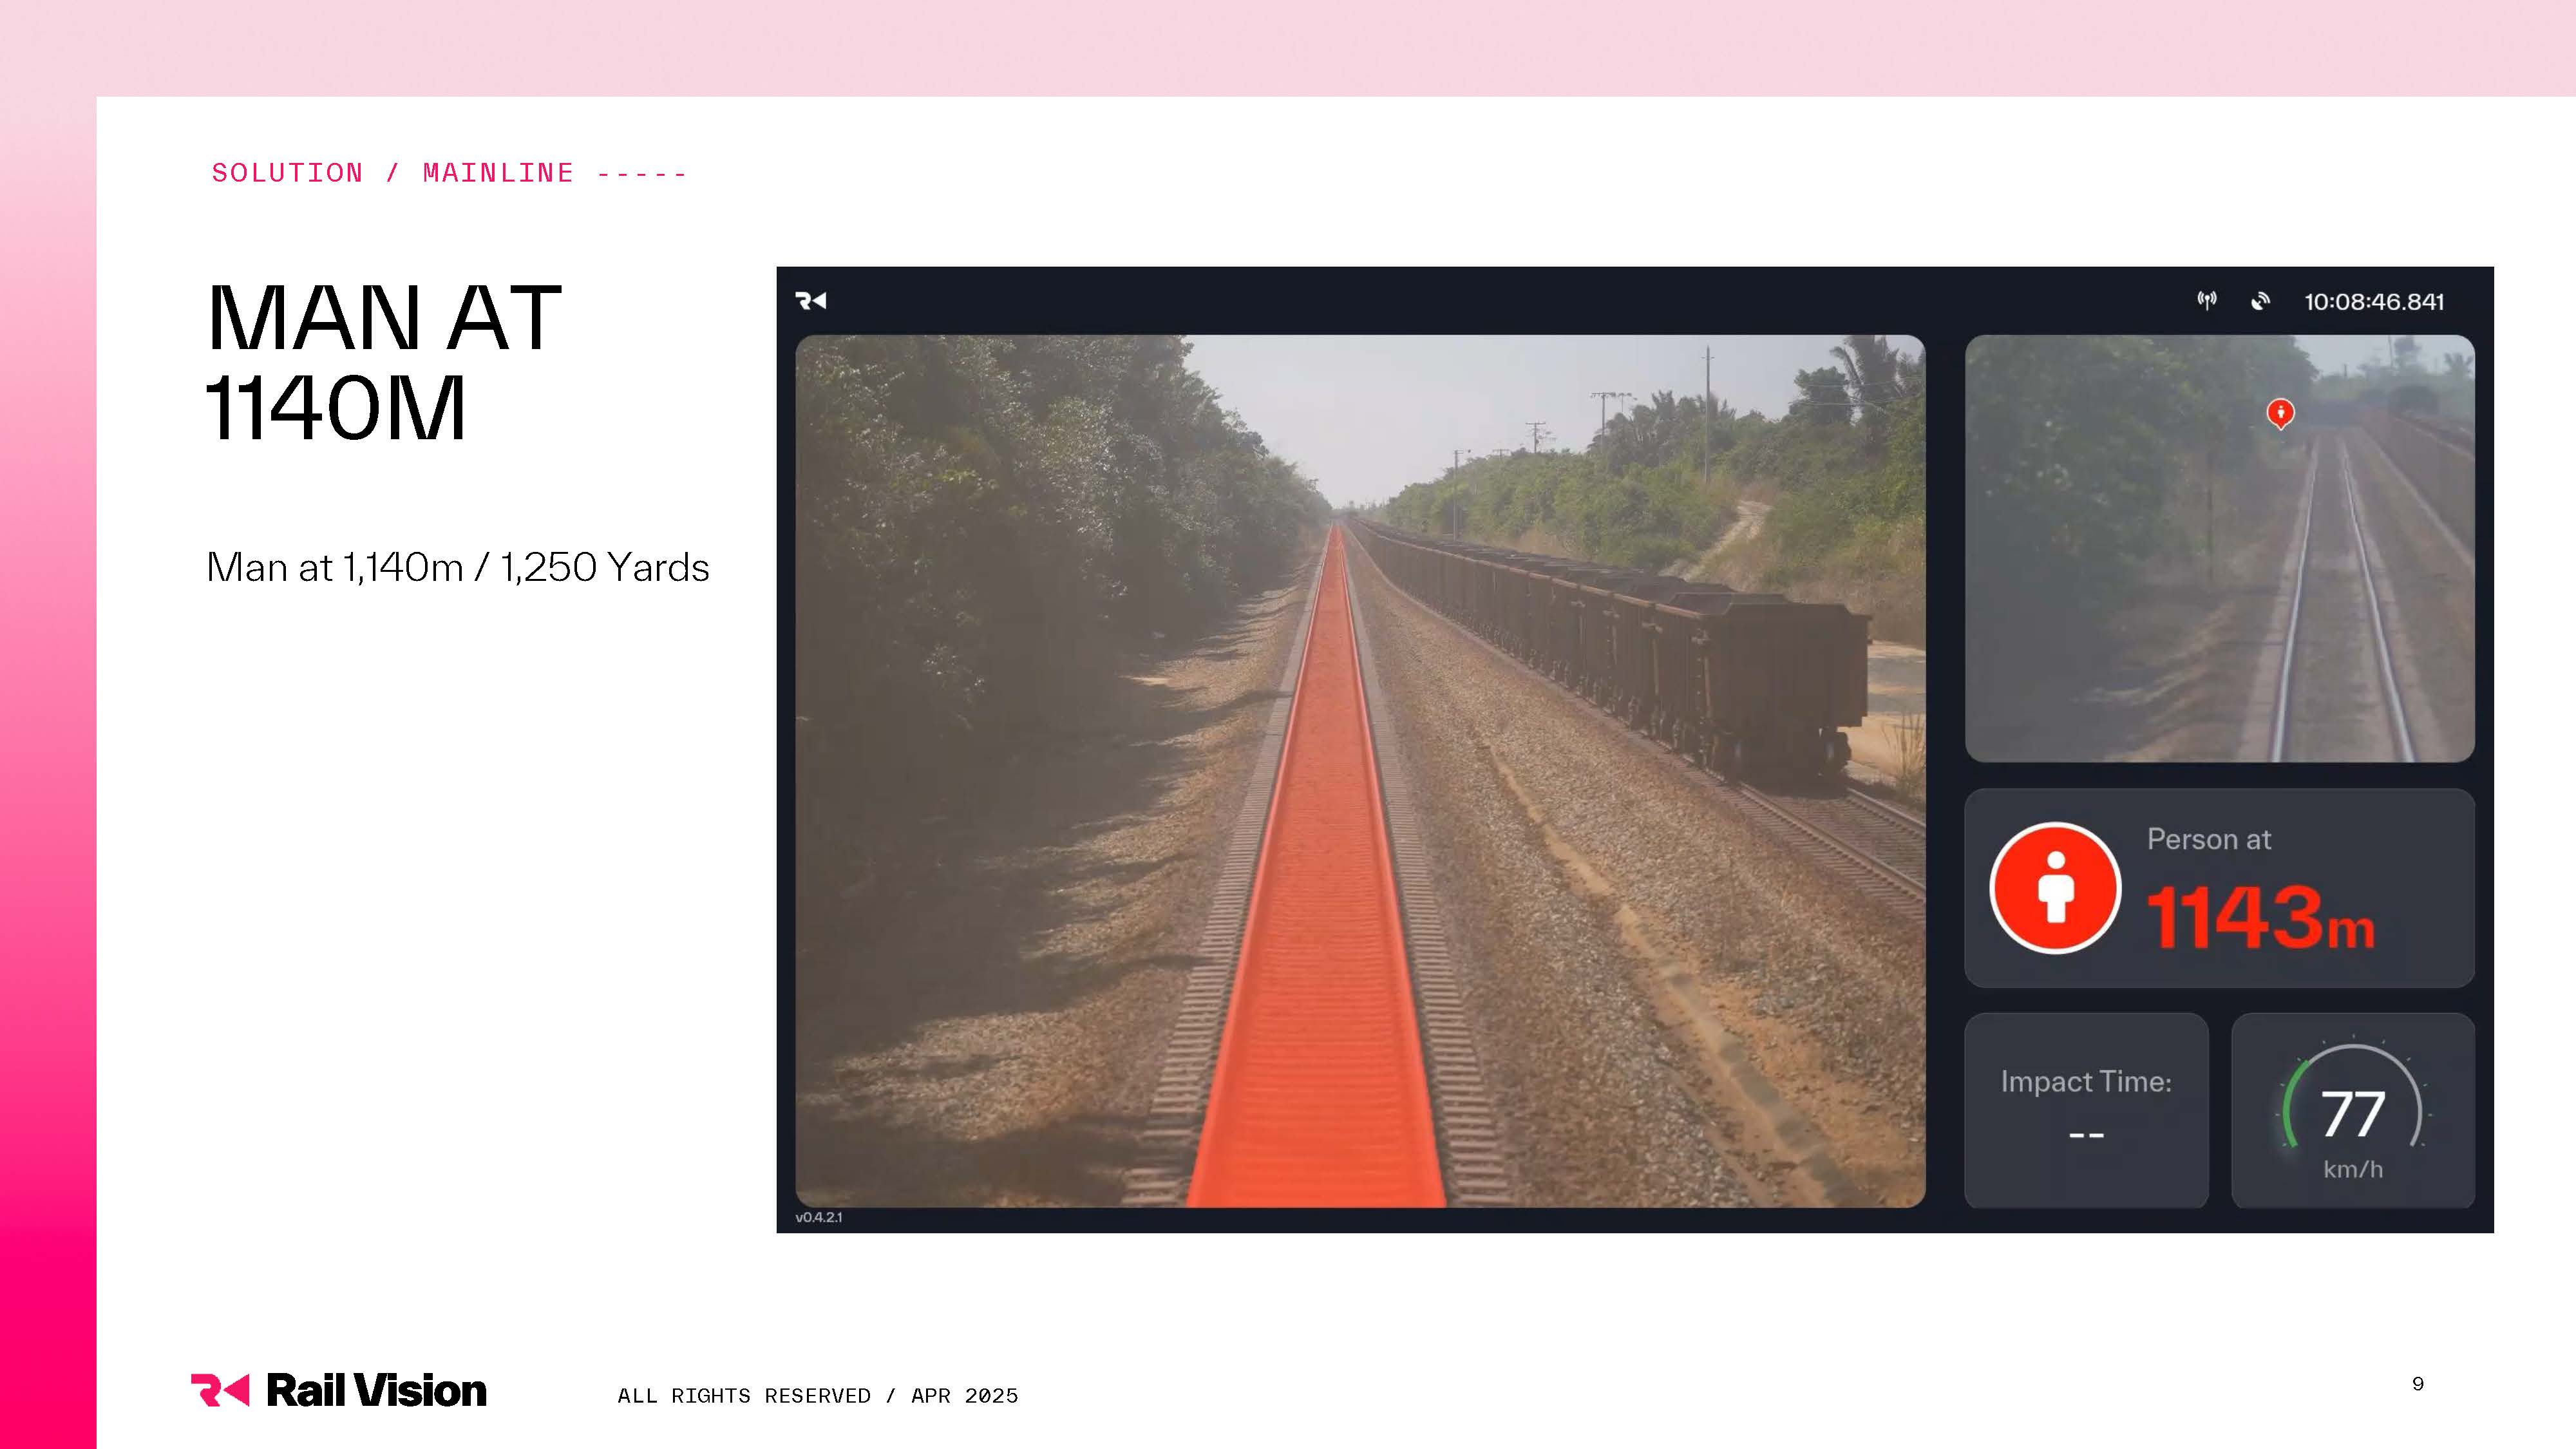Click the Rail Vision logo in the app header

point(810,301)
